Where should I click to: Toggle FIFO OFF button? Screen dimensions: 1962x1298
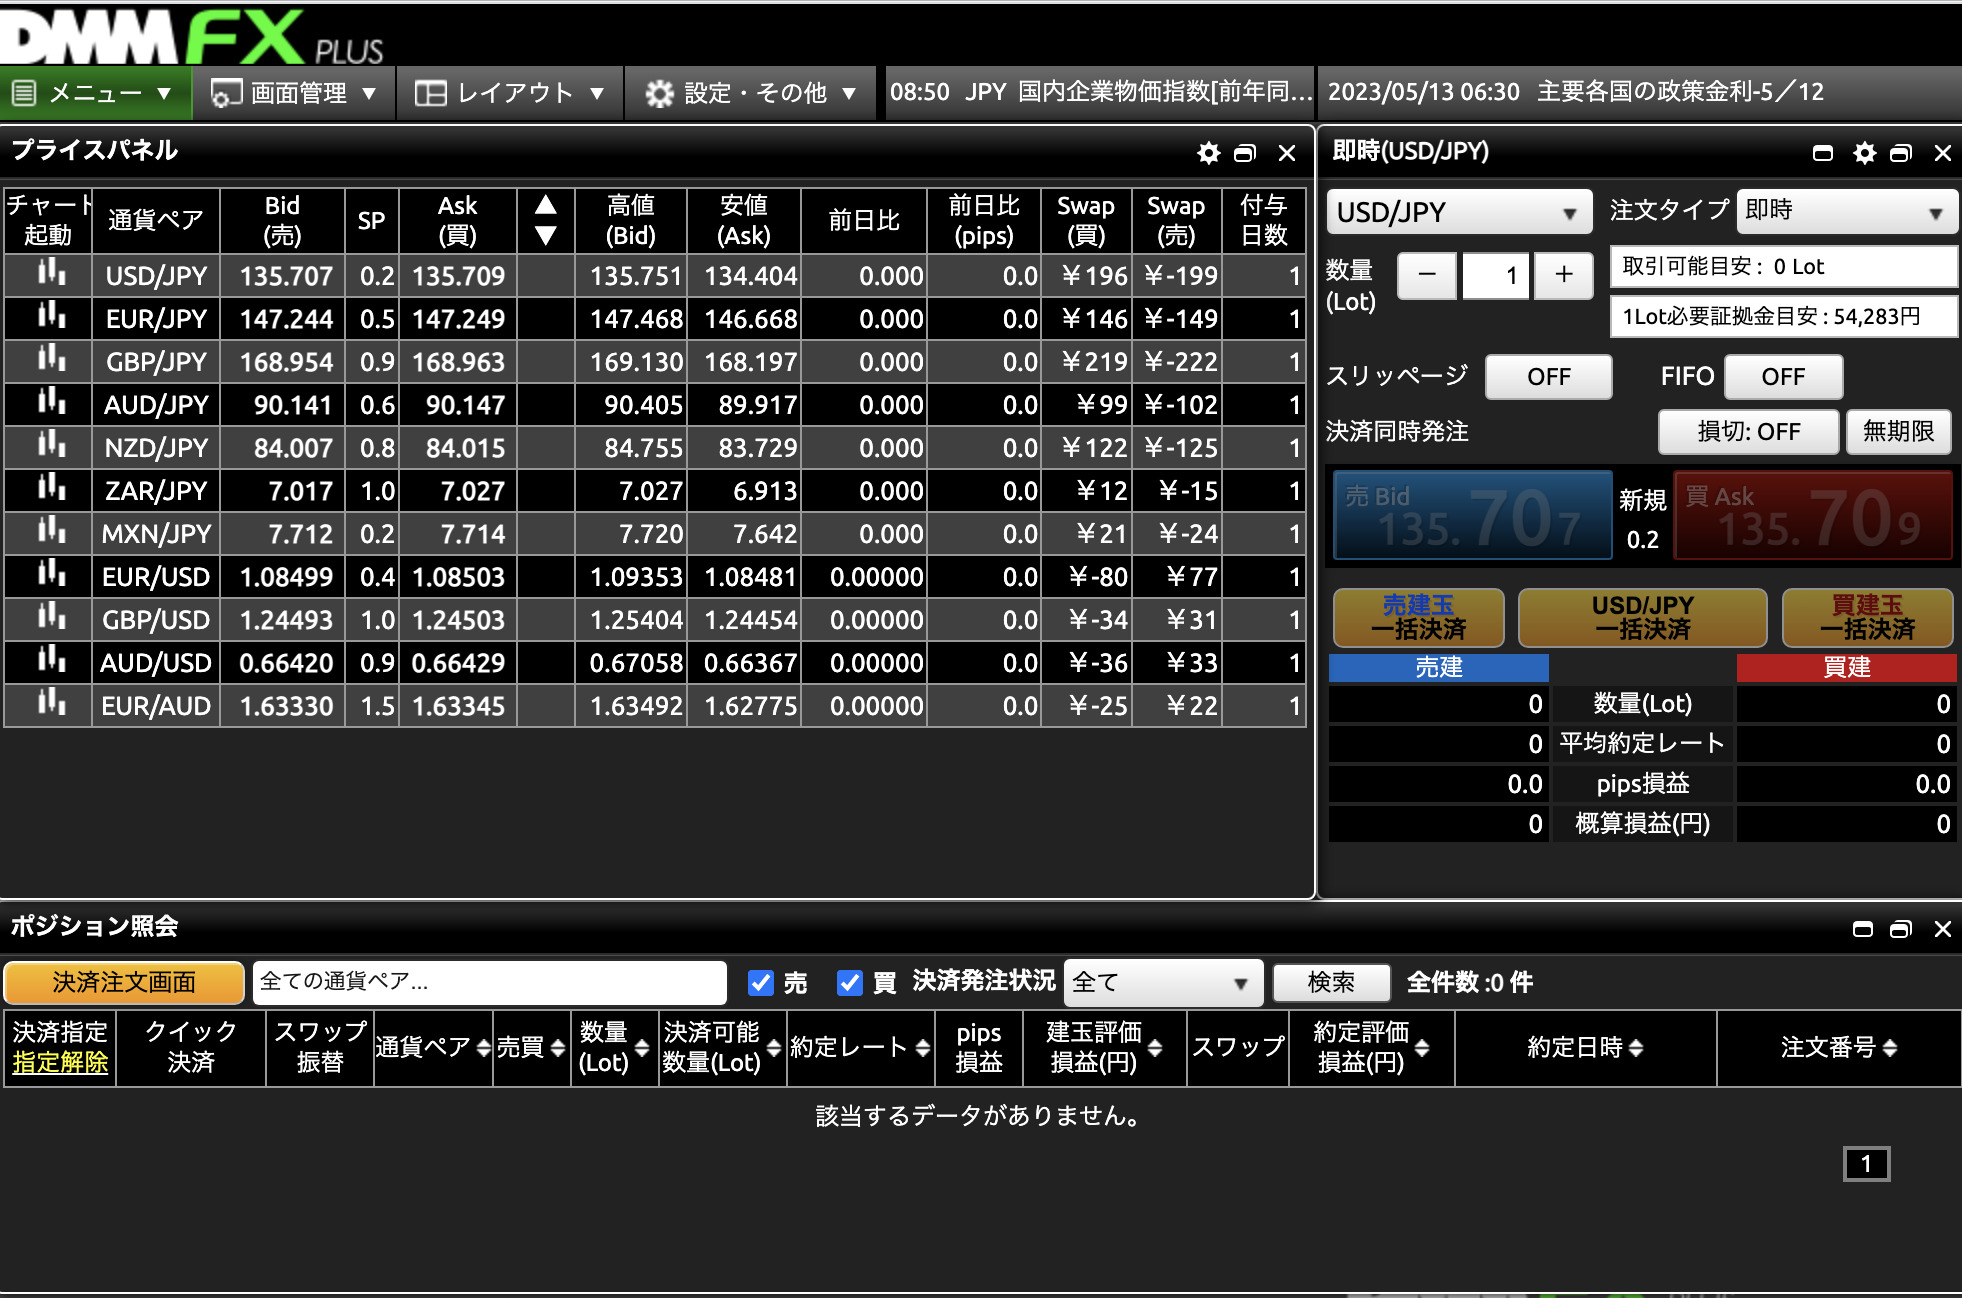point(1783,377)
